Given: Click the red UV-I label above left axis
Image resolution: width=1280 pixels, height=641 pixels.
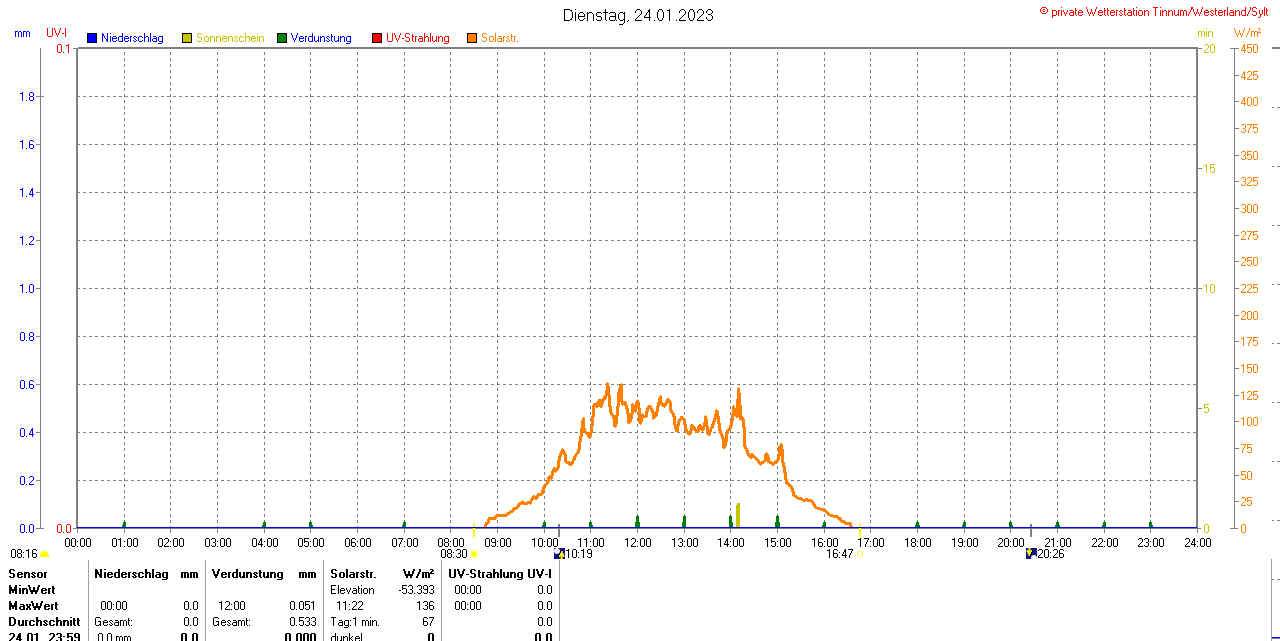Looking at the screenshot, I should [x=57, y=33].
